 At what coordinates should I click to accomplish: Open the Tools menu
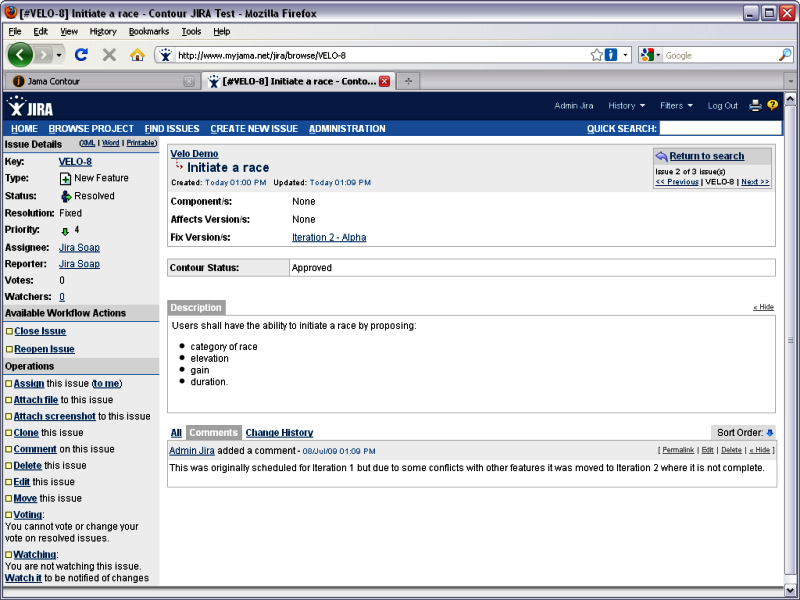tap(191, 32)
